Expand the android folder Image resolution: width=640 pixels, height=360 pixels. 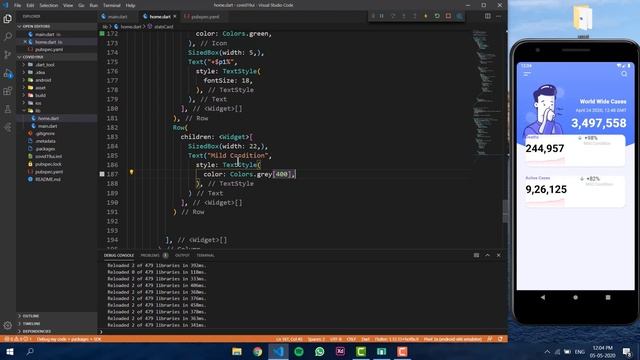(x=57, y=80)
